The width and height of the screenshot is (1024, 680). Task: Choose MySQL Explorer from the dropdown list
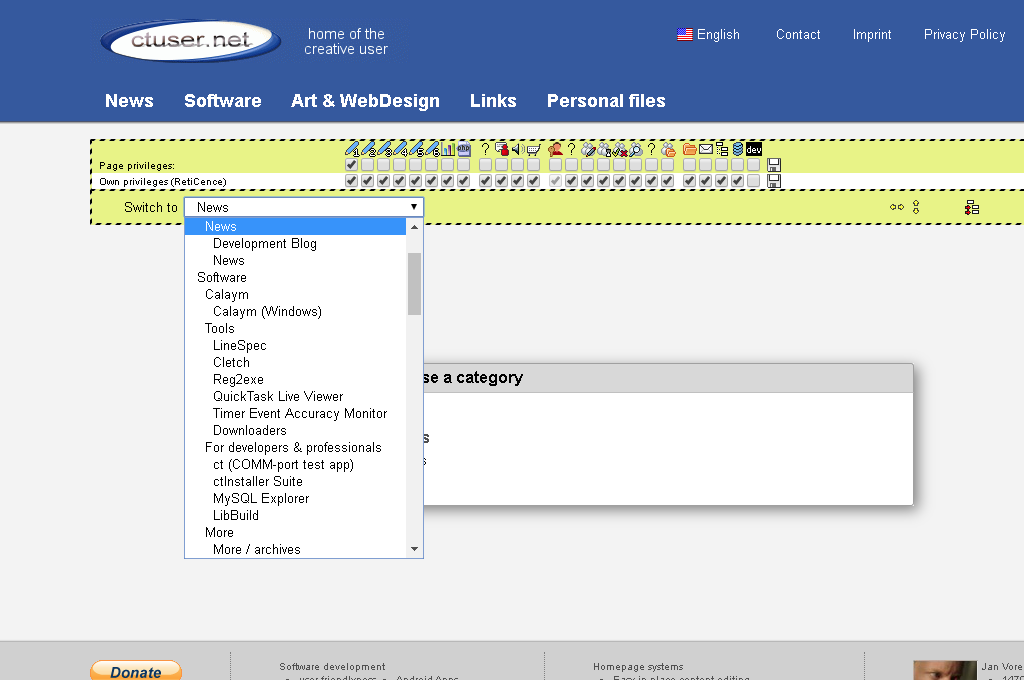(x=261, y=498)
